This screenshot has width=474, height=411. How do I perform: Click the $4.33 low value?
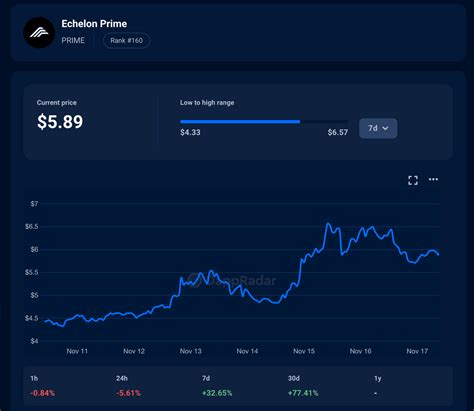[190, 132]
